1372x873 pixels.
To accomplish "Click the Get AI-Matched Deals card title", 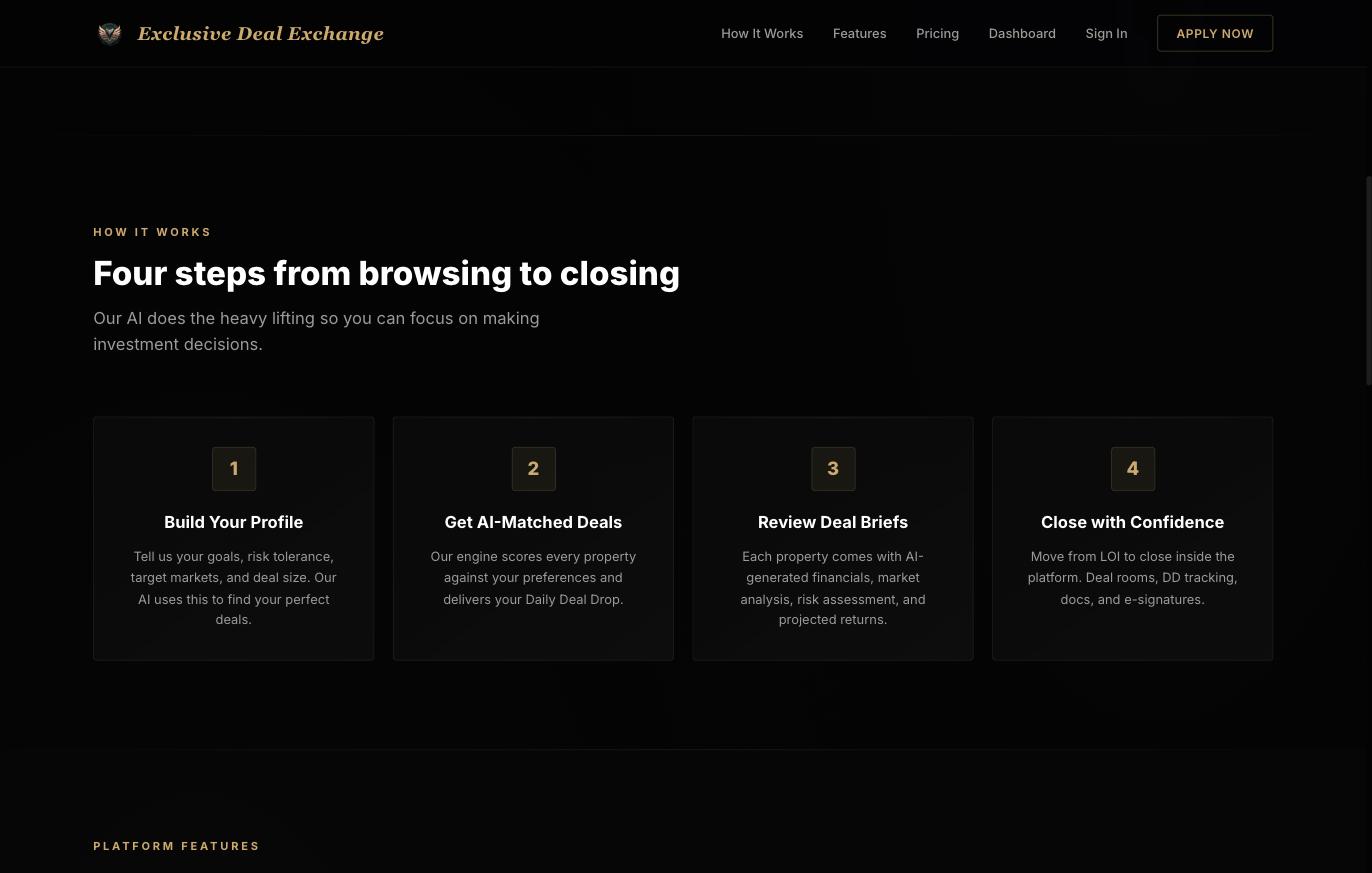I will (x=533, y=522).
